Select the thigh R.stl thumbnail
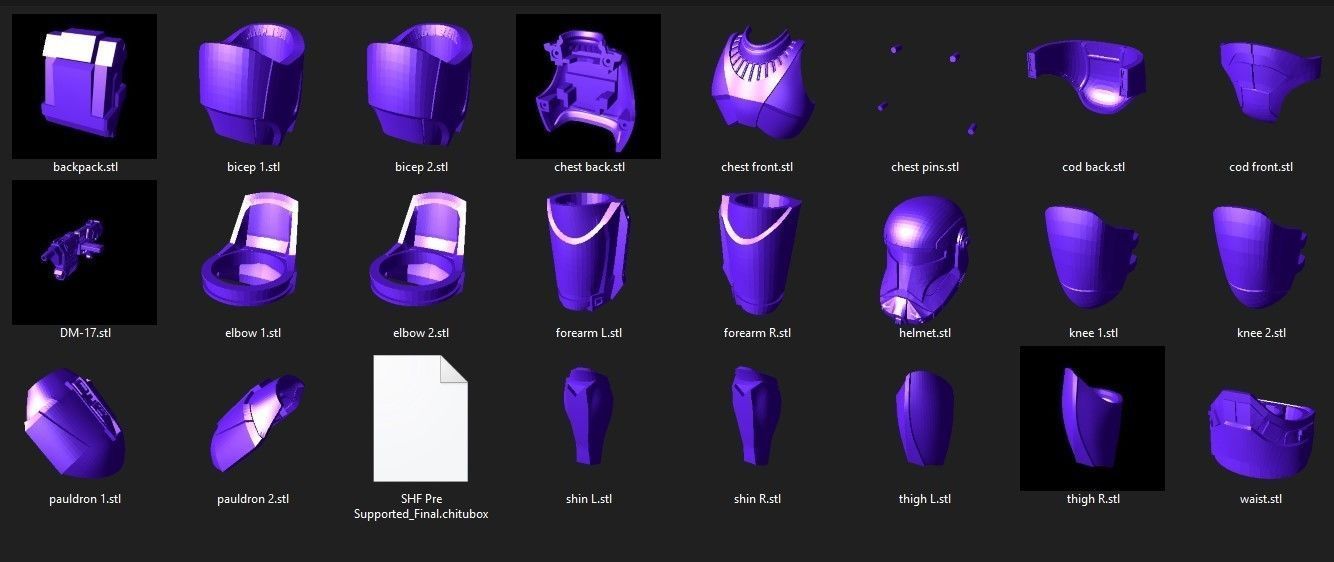Screen dimensions: 1334x562 1092,418
